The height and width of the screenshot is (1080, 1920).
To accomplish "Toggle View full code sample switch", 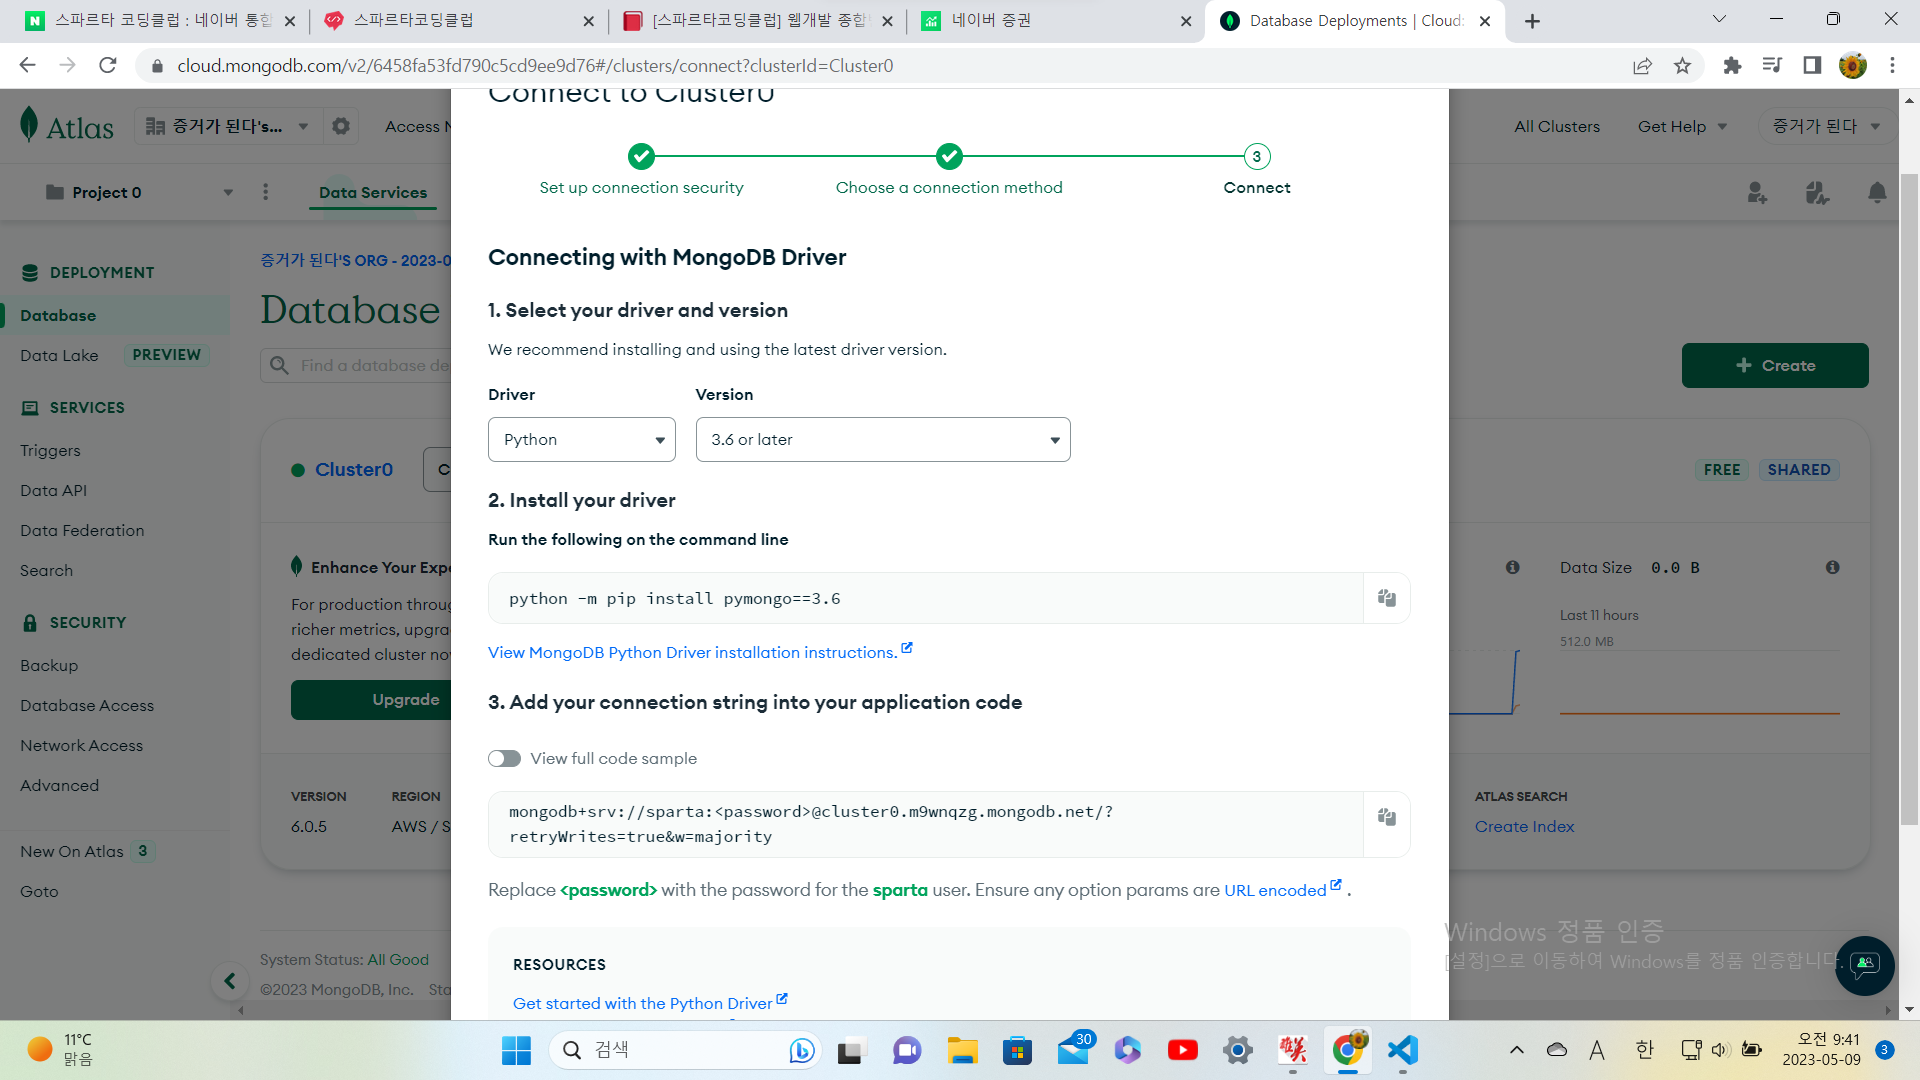I will (504, 759).
